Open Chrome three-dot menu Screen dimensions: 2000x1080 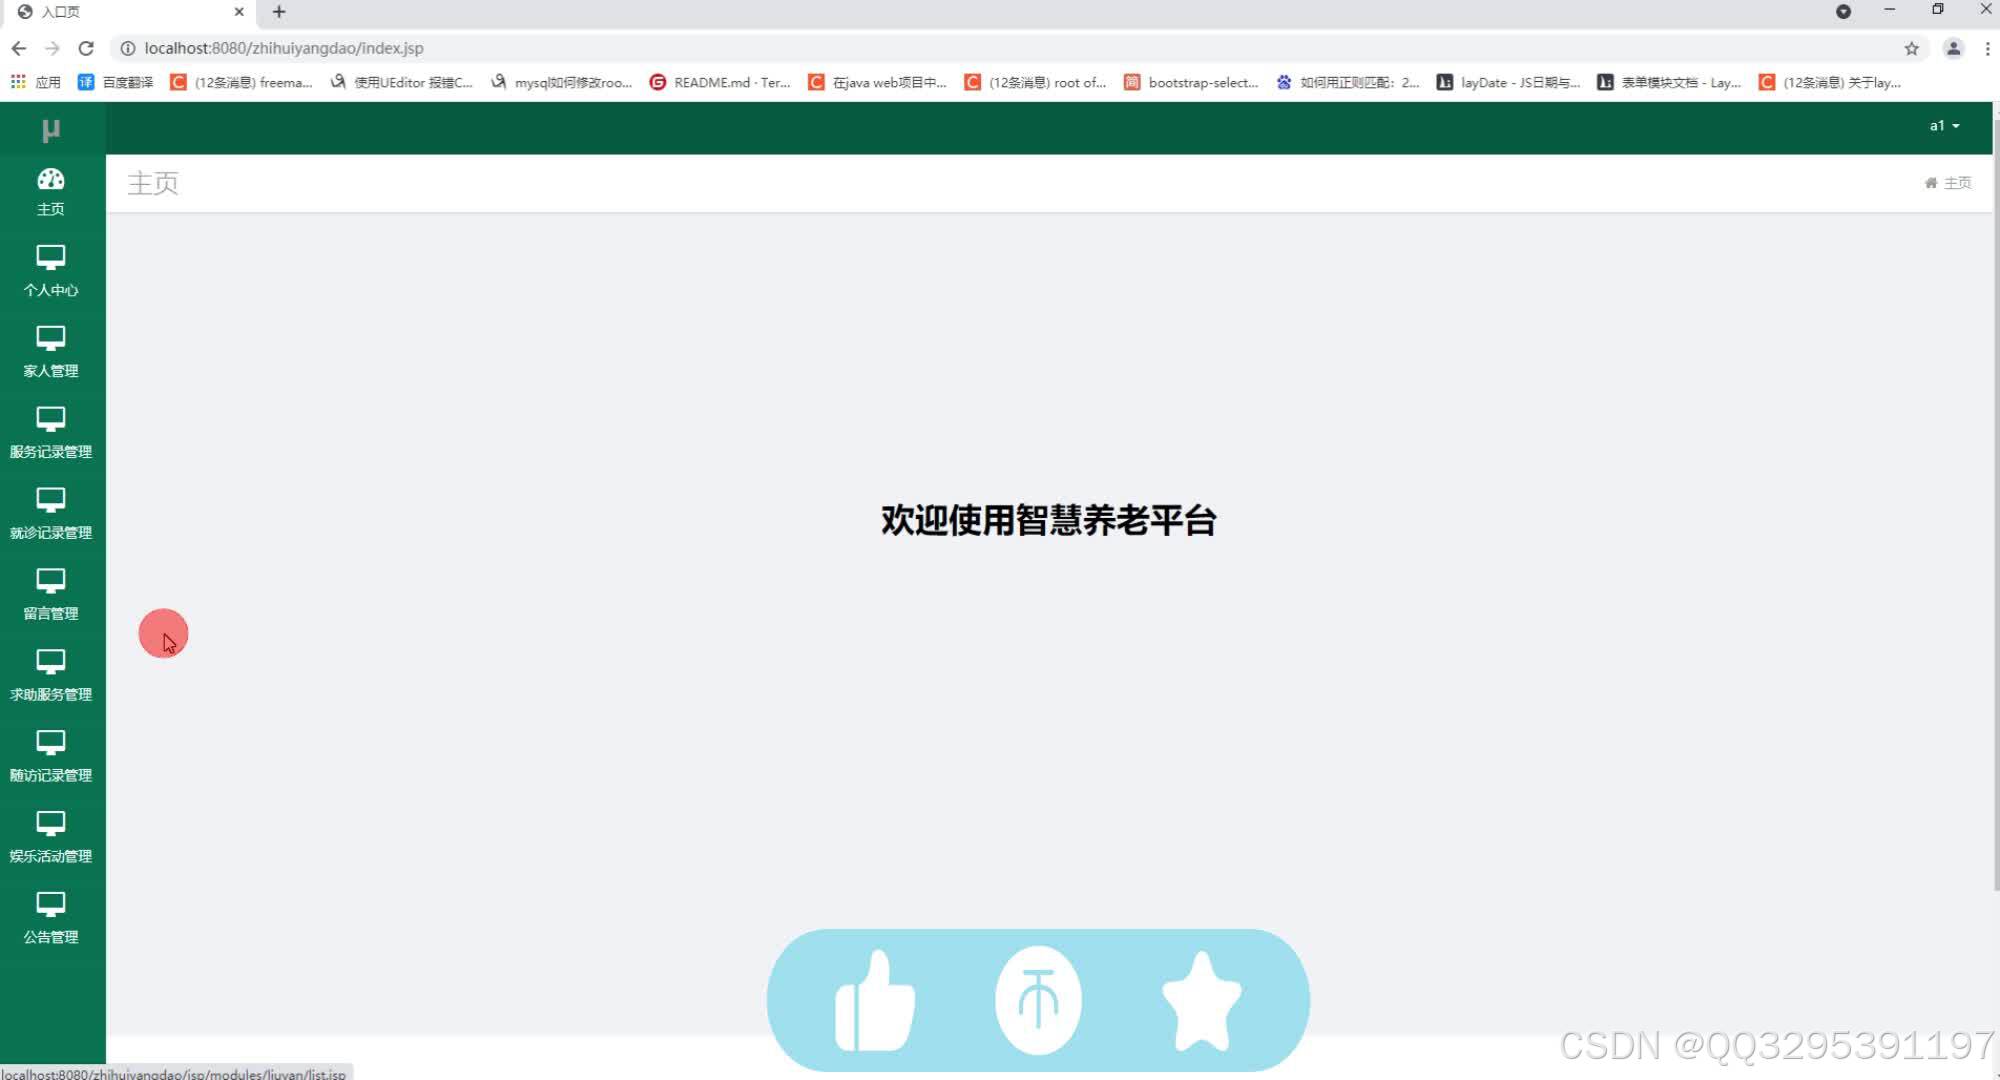point(1987,48)
